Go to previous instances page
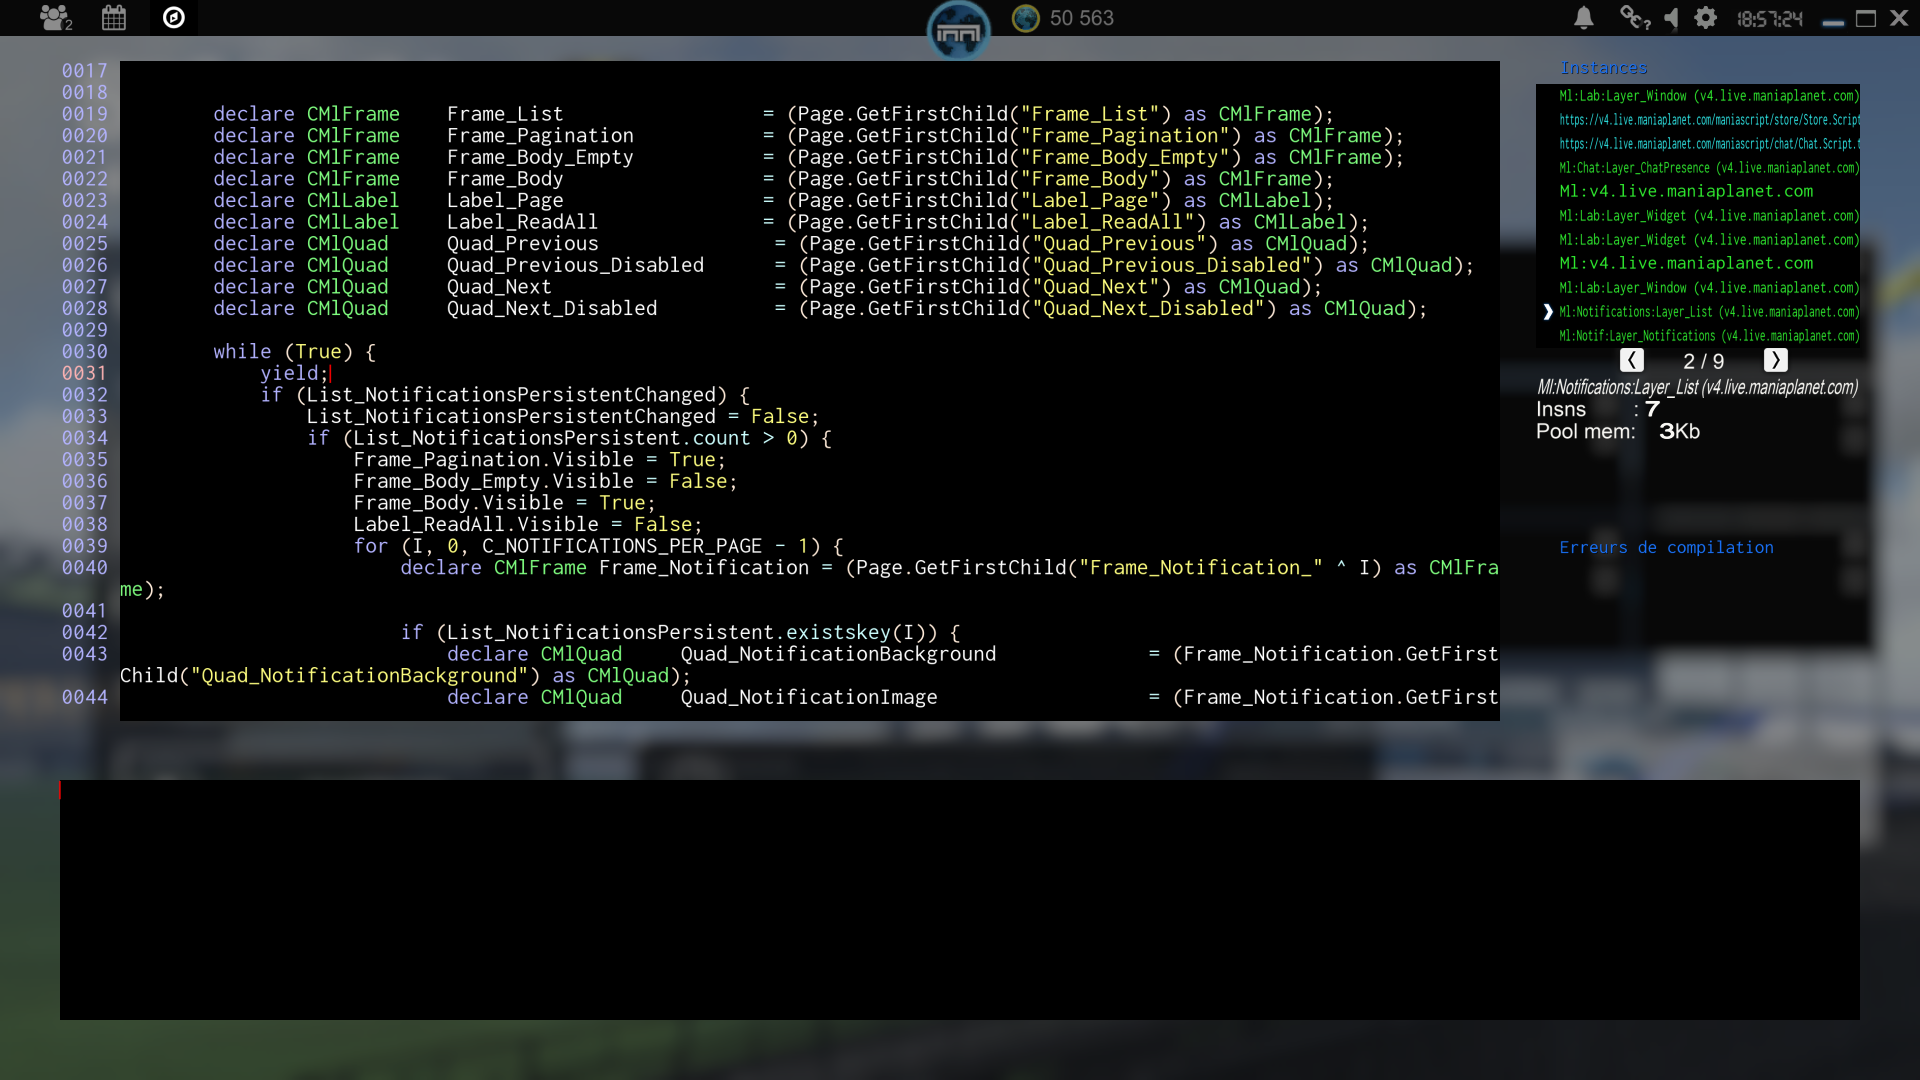 click(x=1631, y=360)
